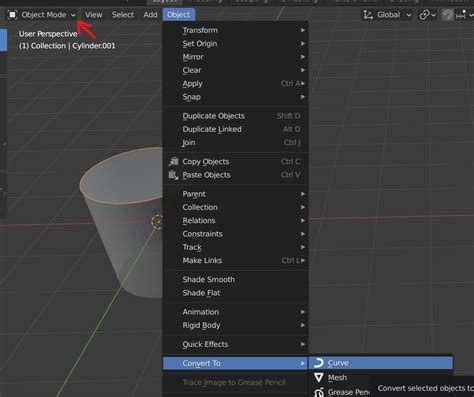The height and width of the screenshot is (397, 474).
Task: Click the transform orientation axes icon
Action: (x=368, y=15)
